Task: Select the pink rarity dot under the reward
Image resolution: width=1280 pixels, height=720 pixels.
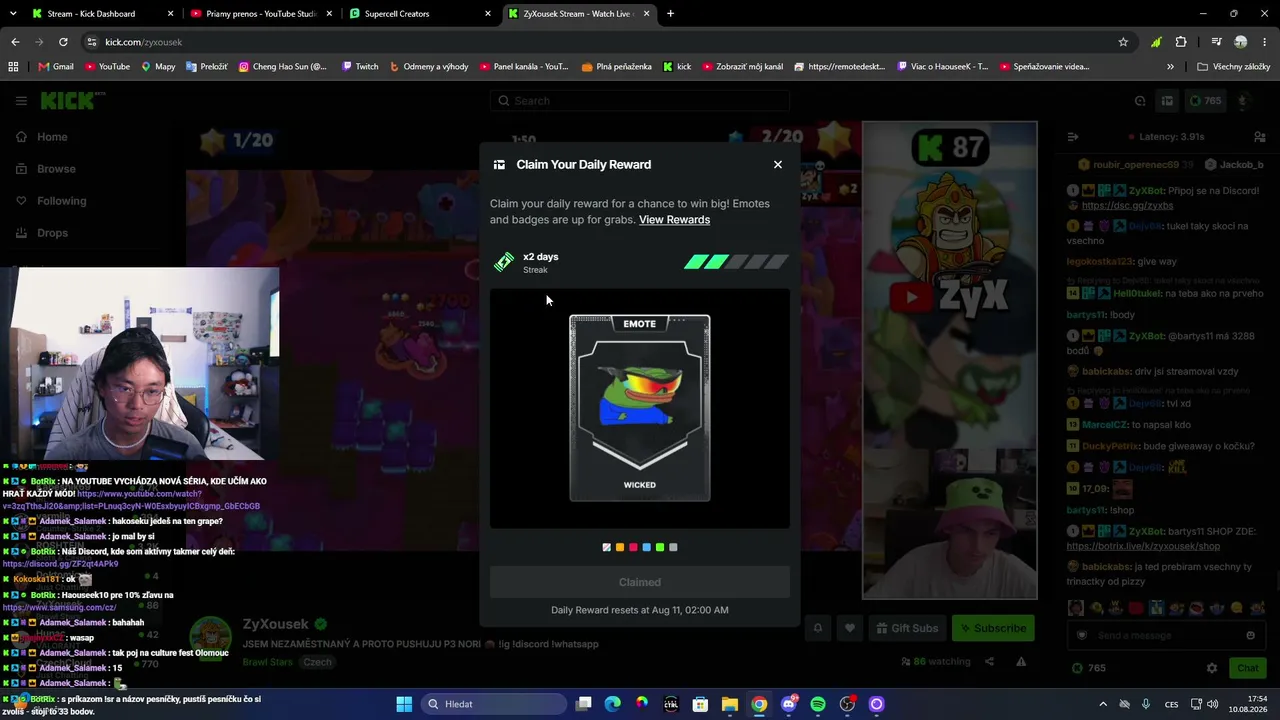Action: [x=633, y=547]
